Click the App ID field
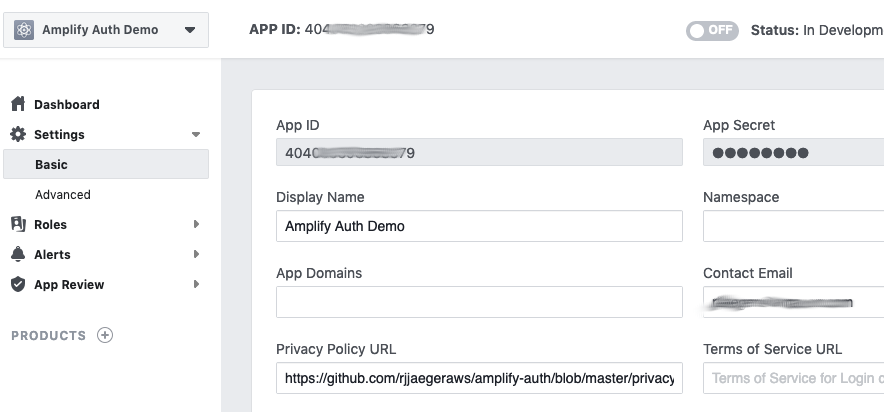This screenshot has width=884, height=412. coord(479,152)
